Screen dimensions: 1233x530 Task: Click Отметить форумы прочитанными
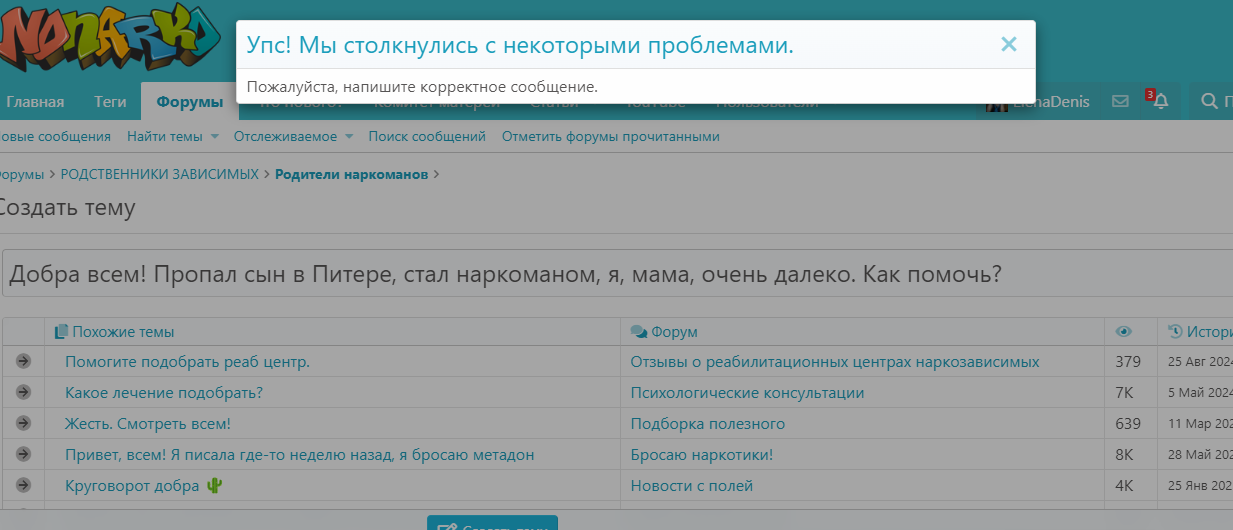(x=611, y=136)
